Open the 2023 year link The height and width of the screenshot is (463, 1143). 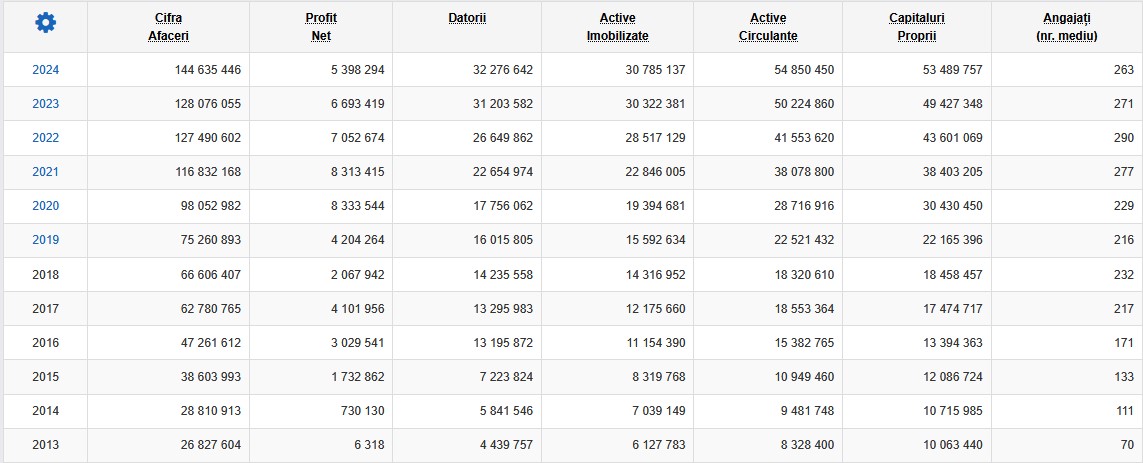[x=45, y=104]
